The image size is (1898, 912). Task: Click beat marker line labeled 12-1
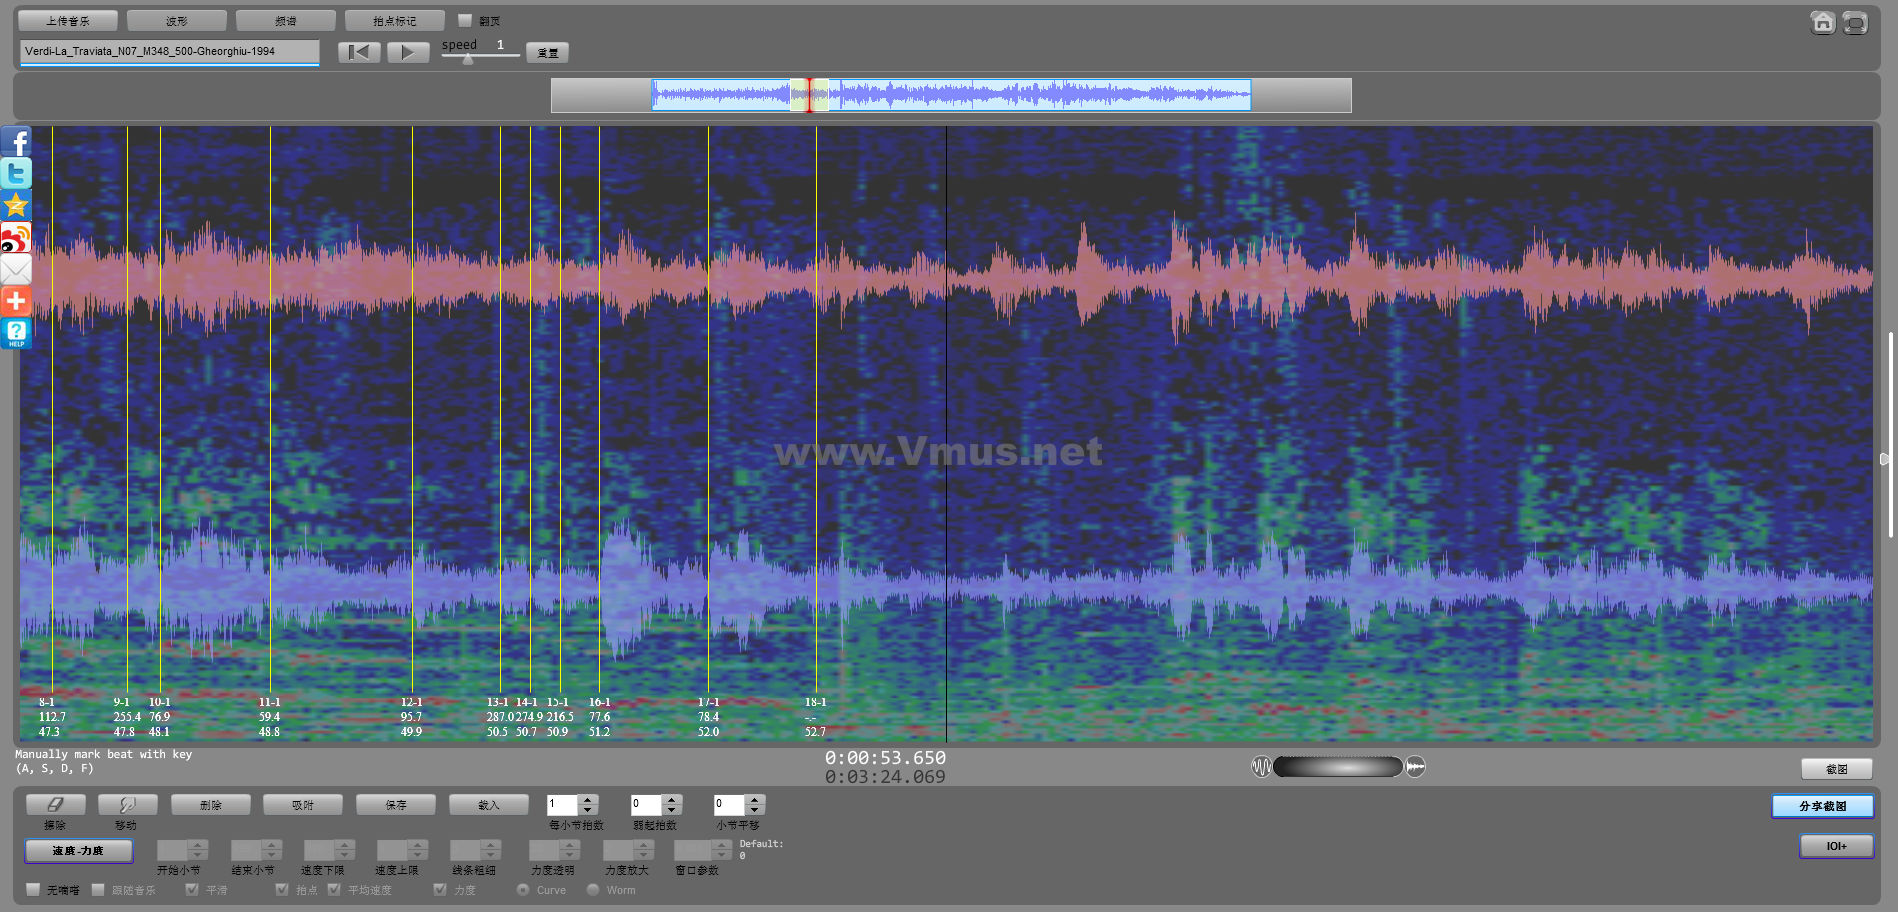click(412, 410)
